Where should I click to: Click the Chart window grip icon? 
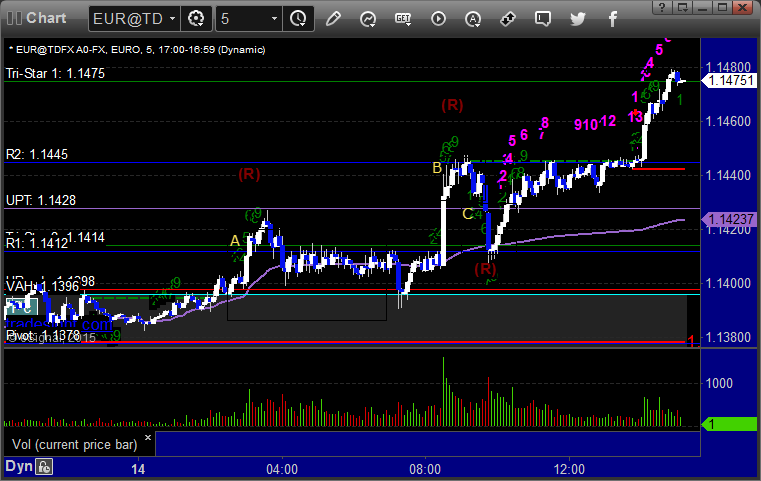tap(14, 18)
